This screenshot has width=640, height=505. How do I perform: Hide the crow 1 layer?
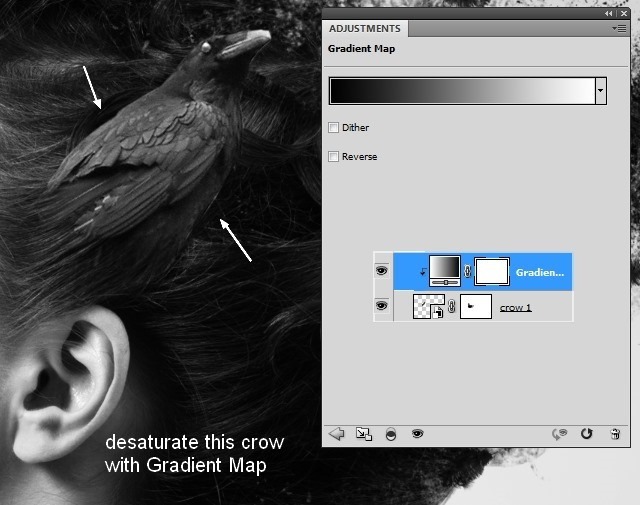click(382, 305)
